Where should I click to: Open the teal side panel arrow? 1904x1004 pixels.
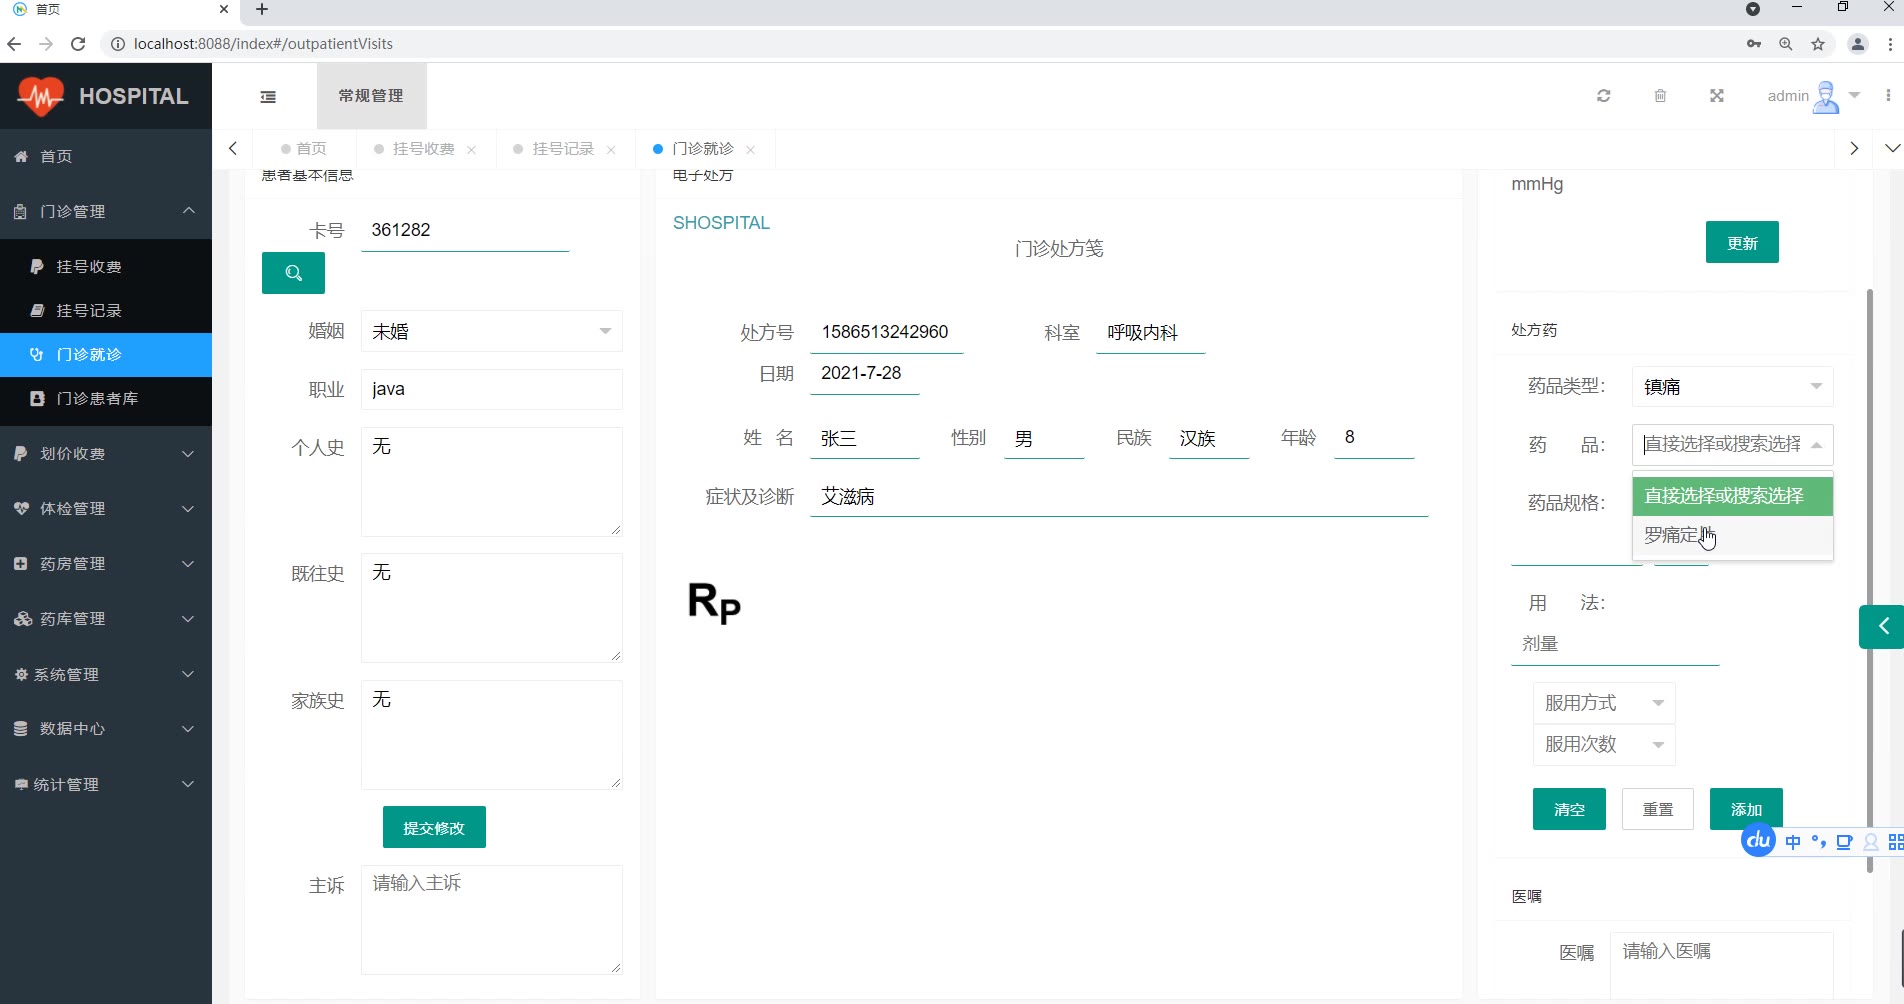[x=1882, y=627]
